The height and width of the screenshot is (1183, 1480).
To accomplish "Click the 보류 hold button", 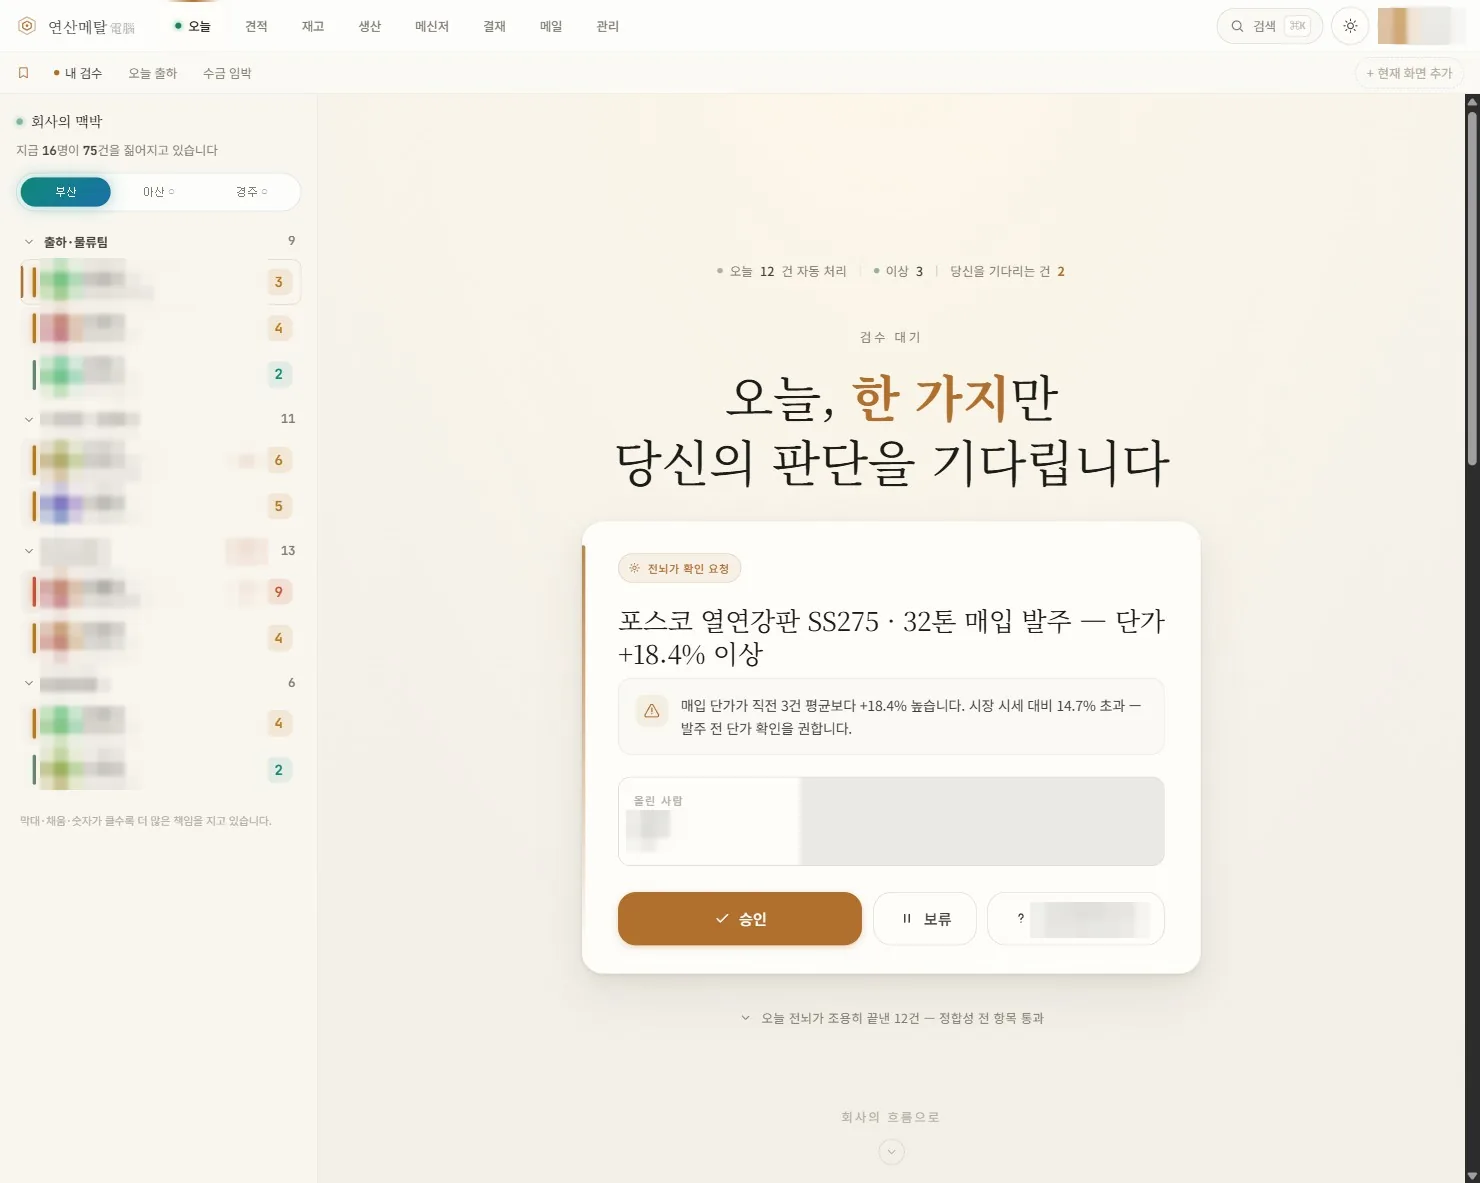I will coord(925,919).
